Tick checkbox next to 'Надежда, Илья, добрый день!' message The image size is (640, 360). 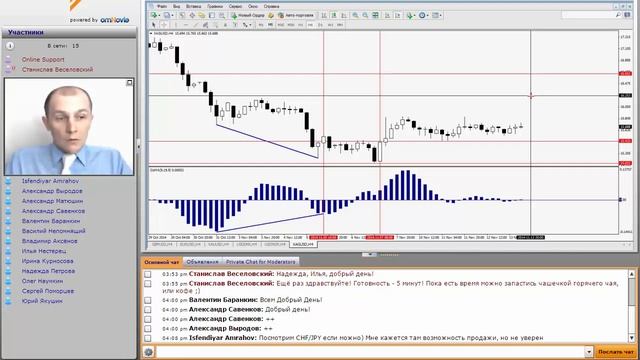148,274
